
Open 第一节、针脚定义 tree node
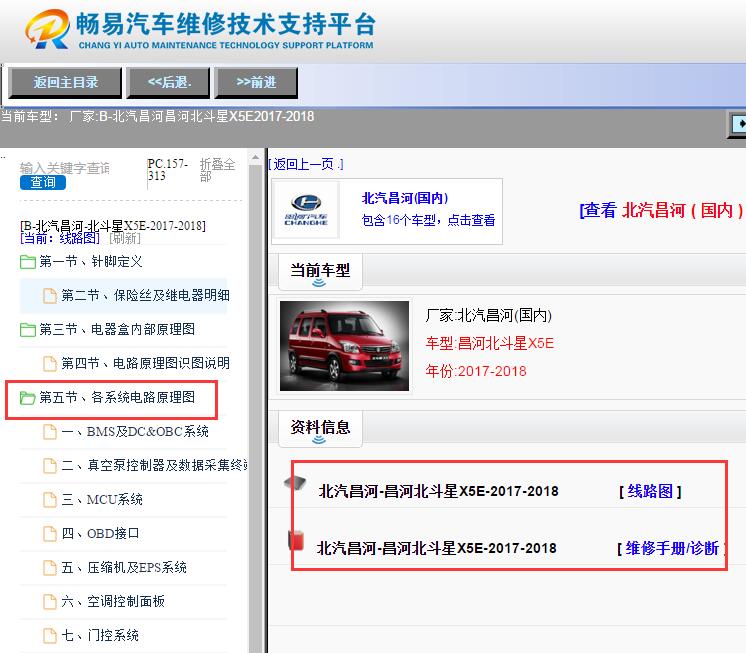click(90, 262)
